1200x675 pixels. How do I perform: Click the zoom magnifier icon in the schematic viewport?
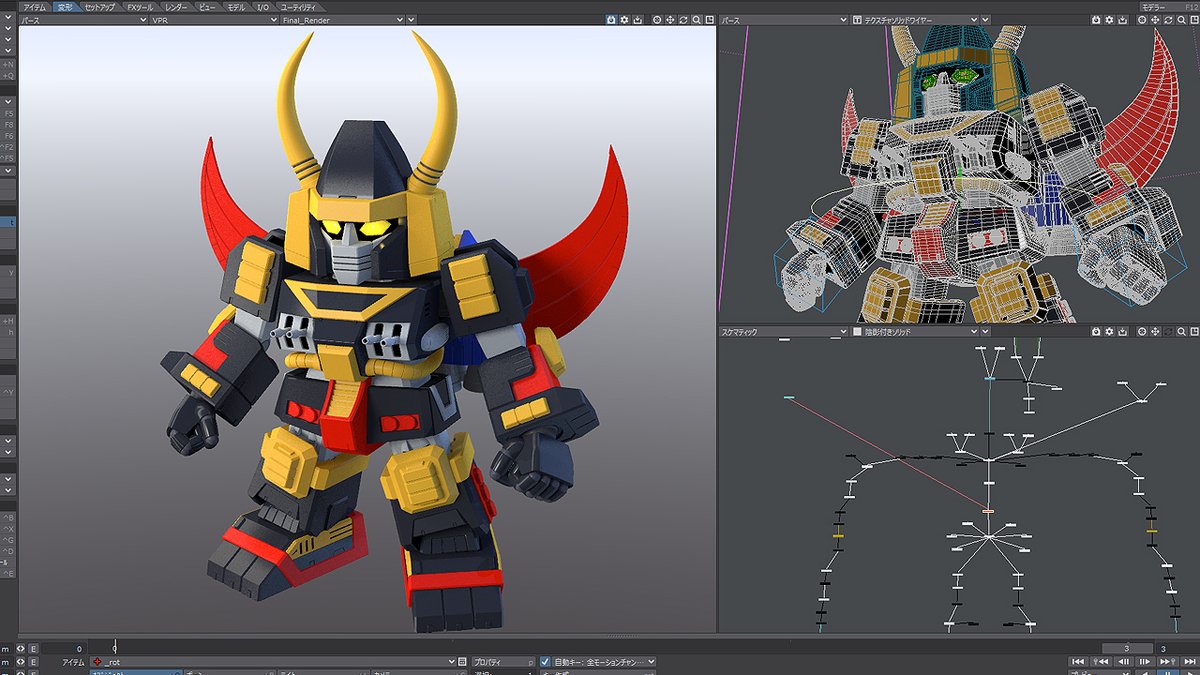(x=1181, y=331)
